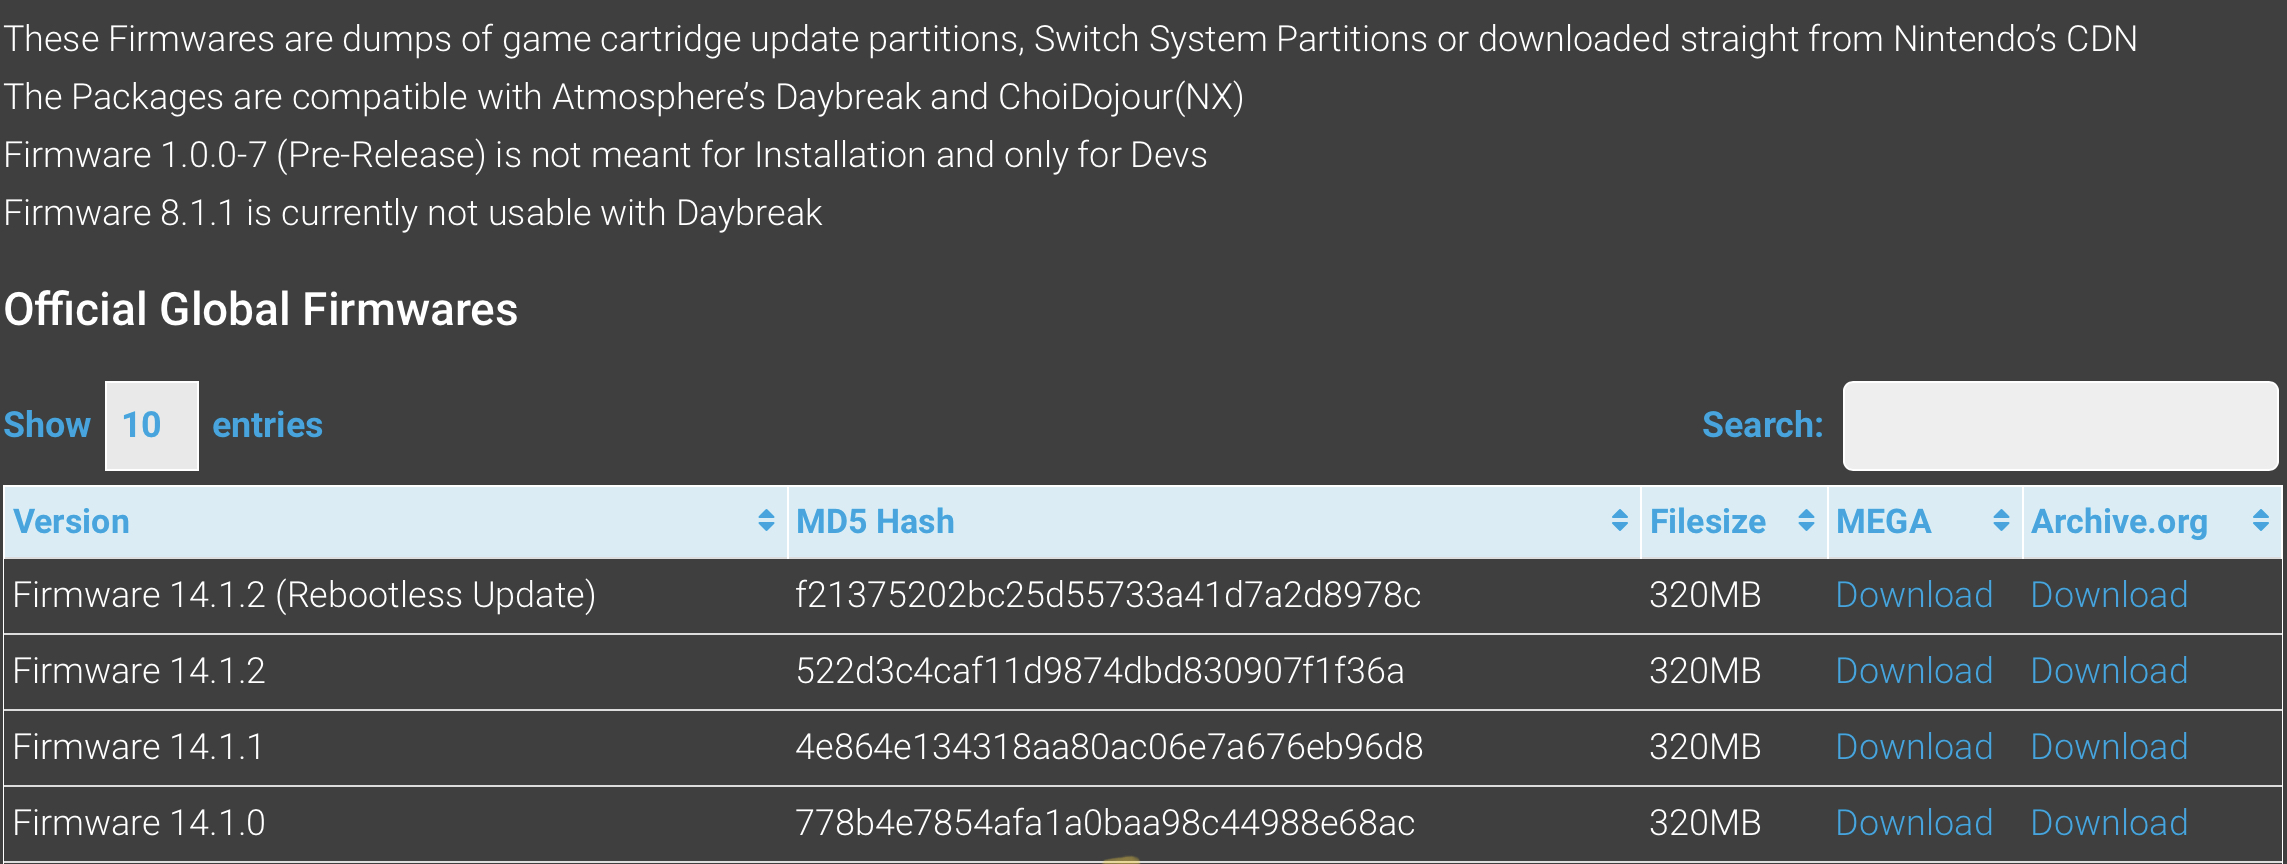Sort by MEGA column arrow icon
The image size is (2287, 864).
[x=2001, y=521]
